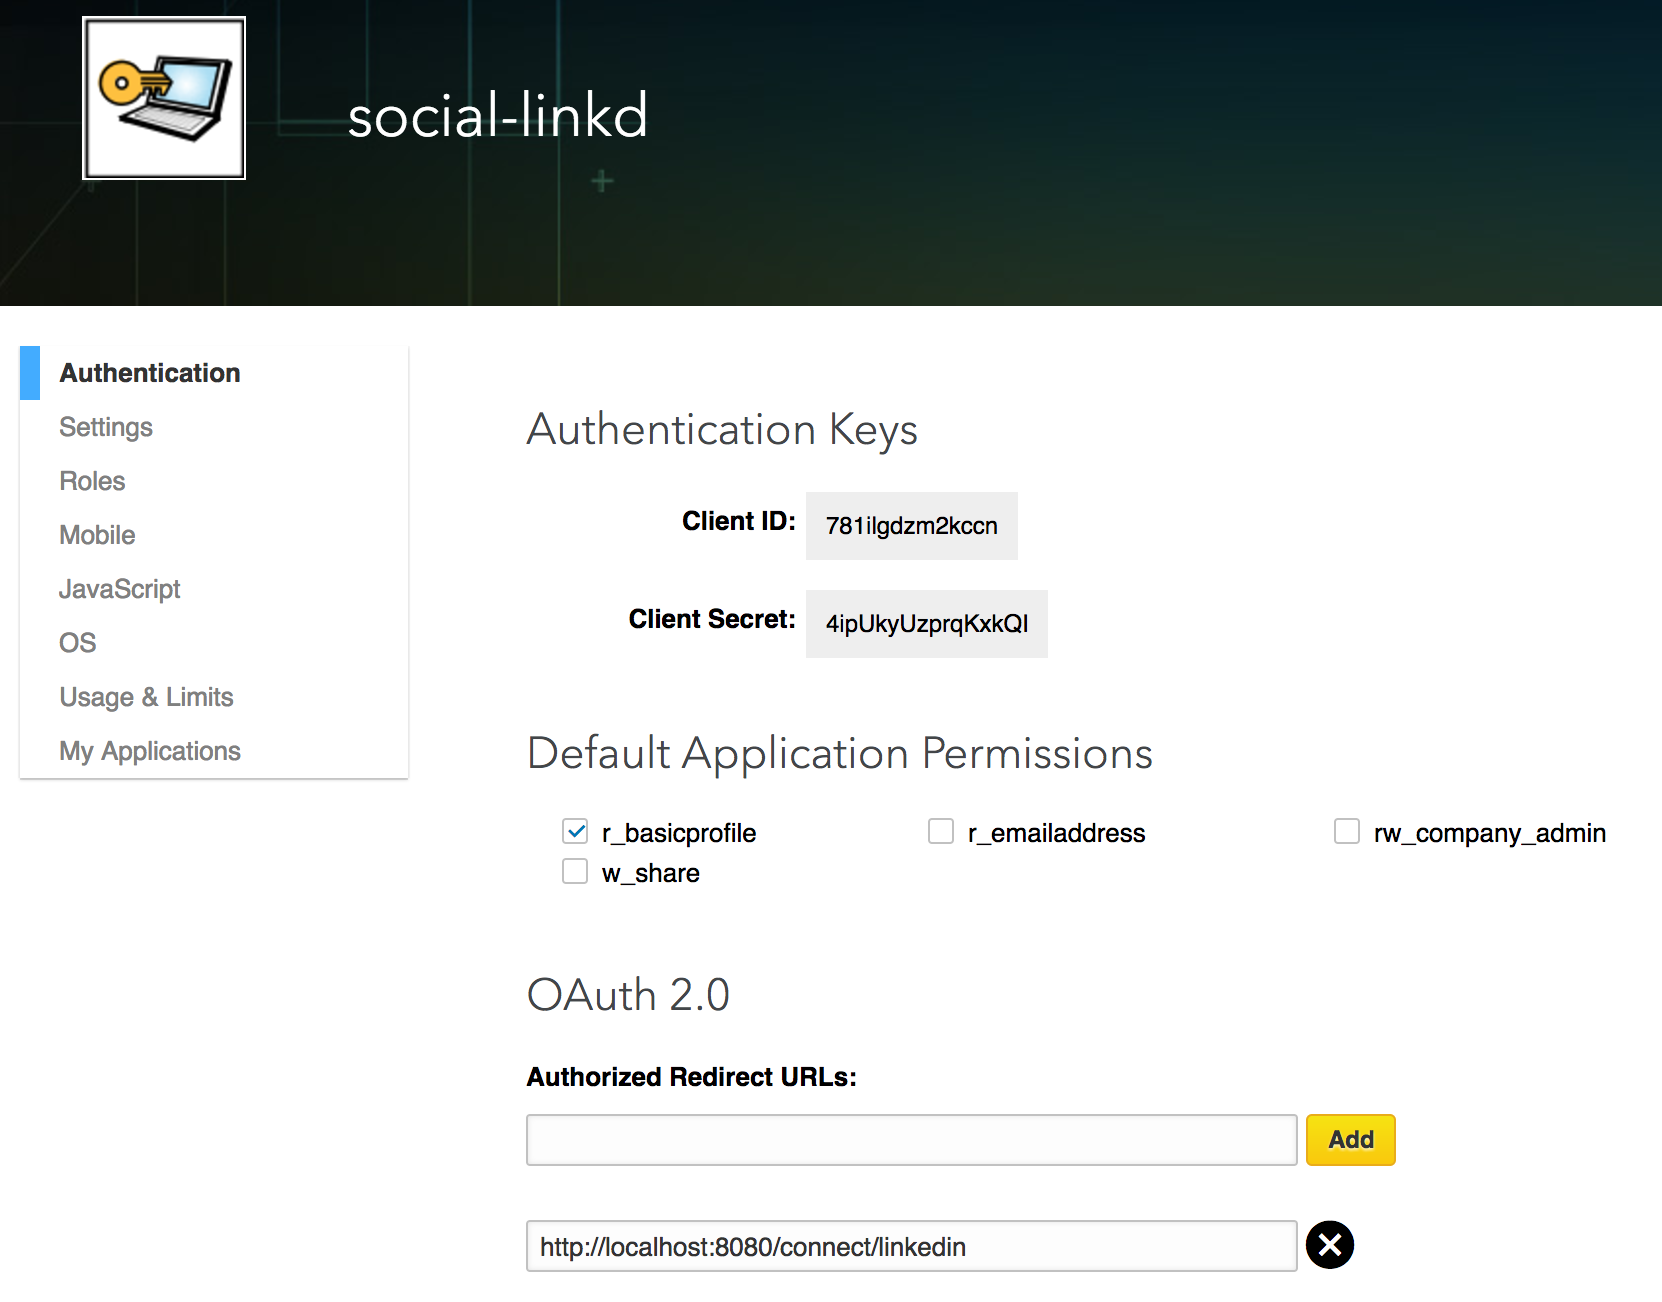Open the JavaScript sidebar section
Screen dimensions: 1662x1302
120,589
